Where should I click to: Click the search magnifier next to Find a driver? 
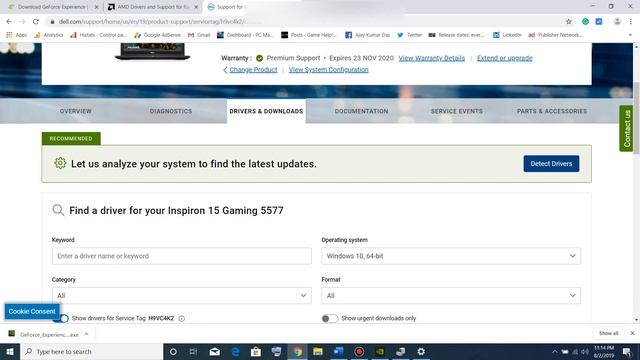(x=58, y=210)
